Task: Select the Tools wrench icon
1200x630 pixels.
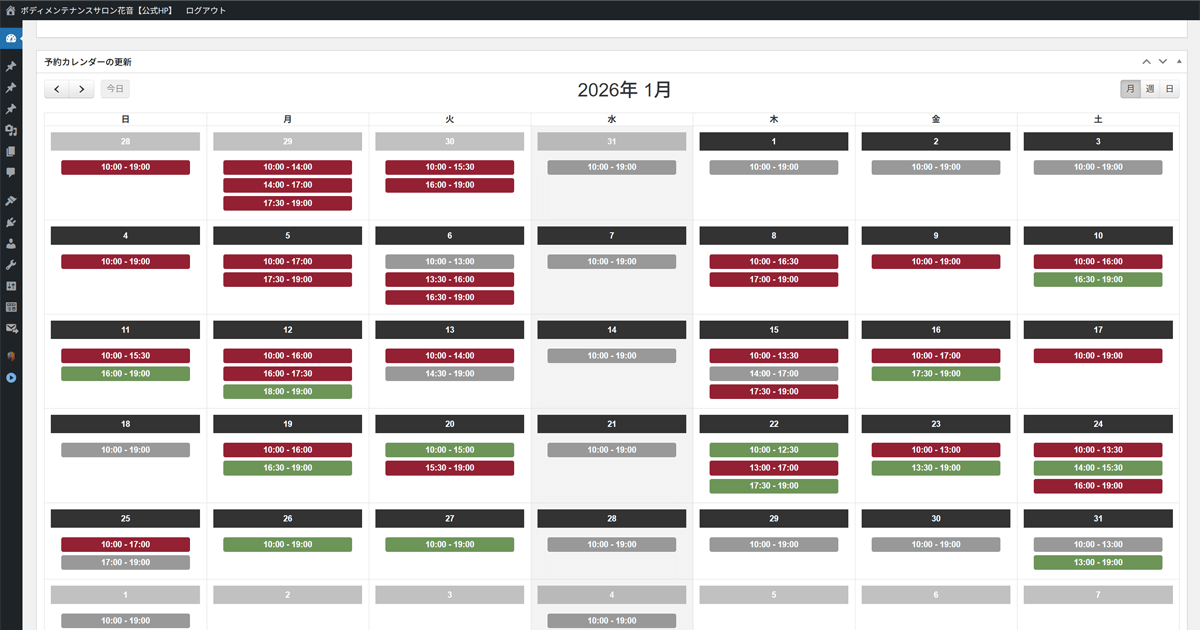Action: (11, 265)
